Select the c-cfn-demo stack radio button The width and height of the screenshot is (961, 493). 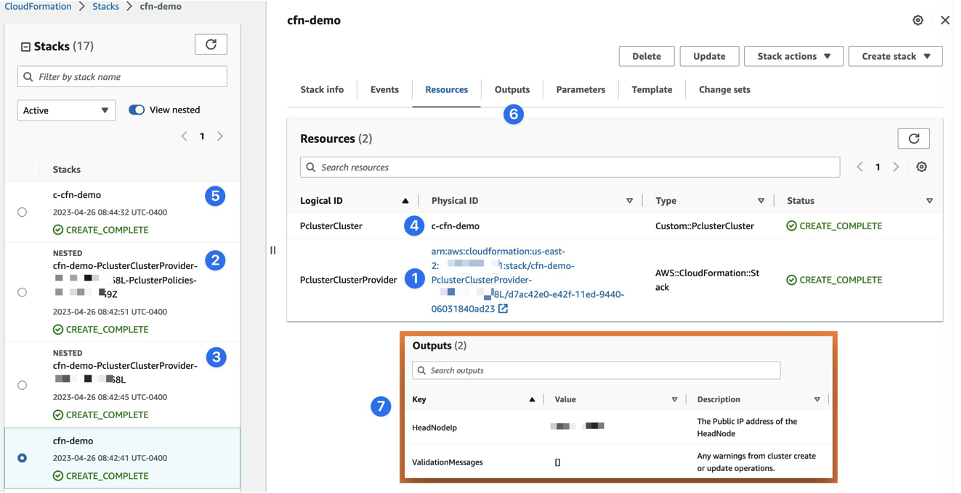22,212
